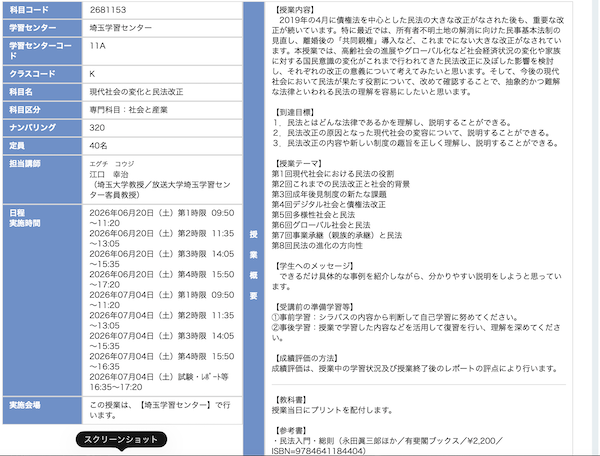Click the 日程 実施時間 header cell

[x=42, y=300]
